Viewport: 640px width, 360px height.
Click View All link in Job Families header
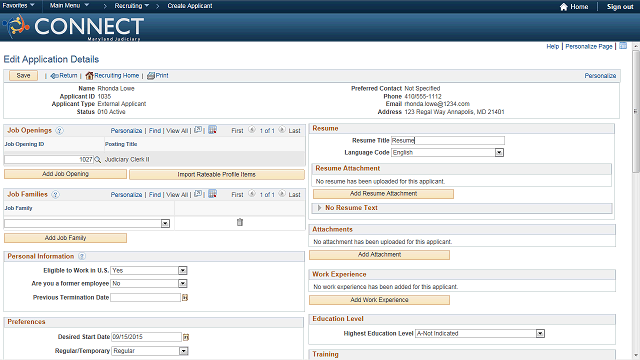177,195
